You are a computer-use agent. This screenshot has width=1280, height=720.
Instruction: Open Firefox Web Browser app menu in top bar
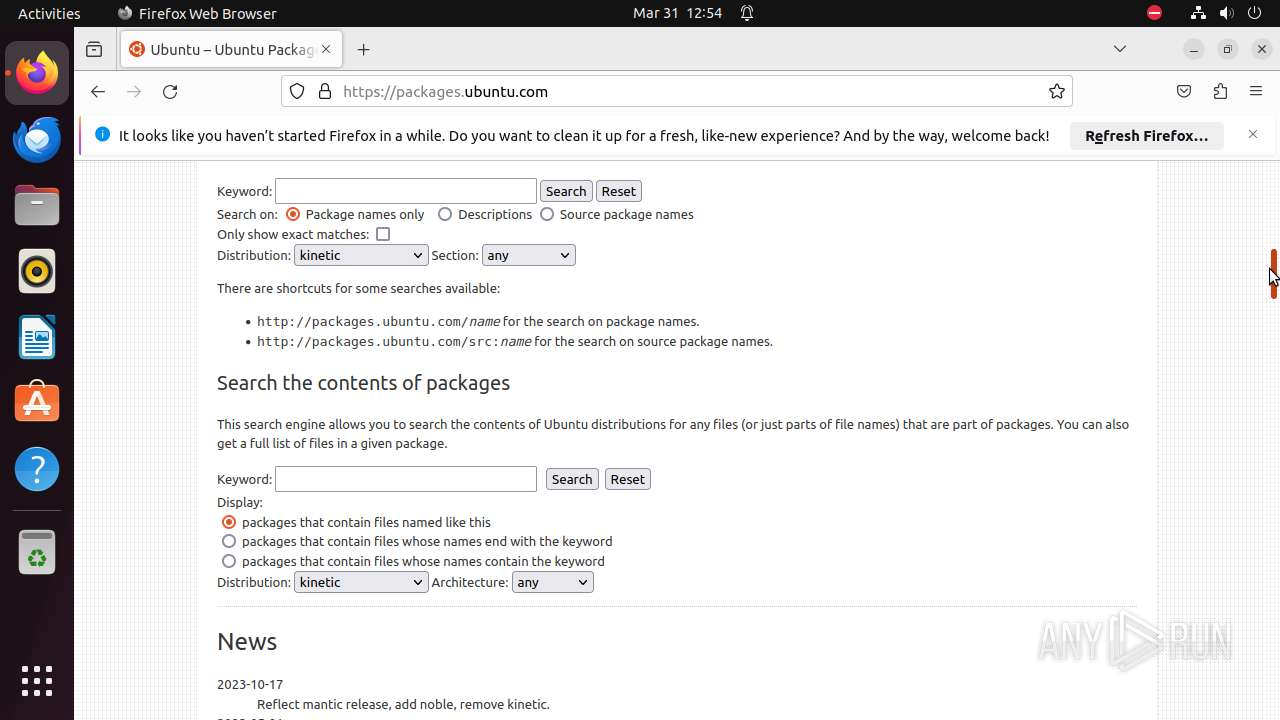197,13
